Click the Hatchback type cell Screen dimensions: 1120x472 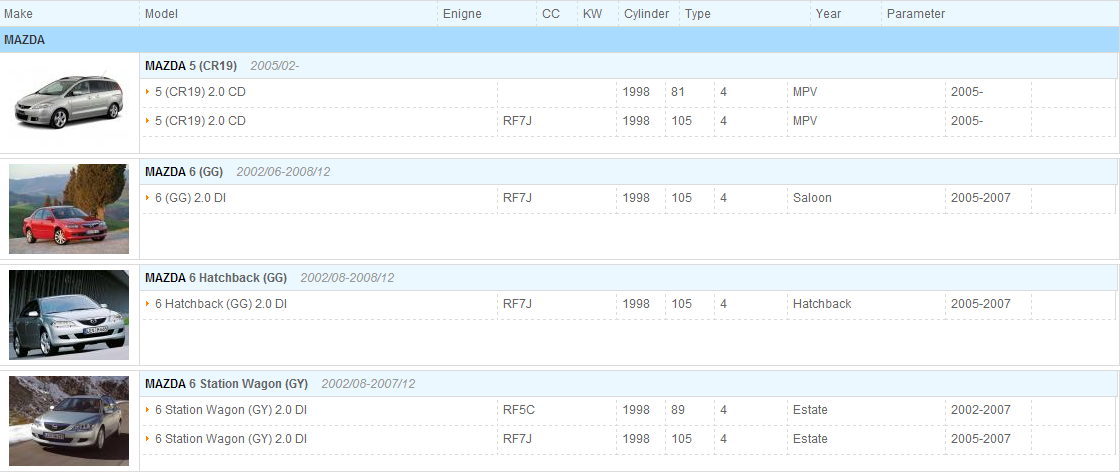tap(822, 303)
